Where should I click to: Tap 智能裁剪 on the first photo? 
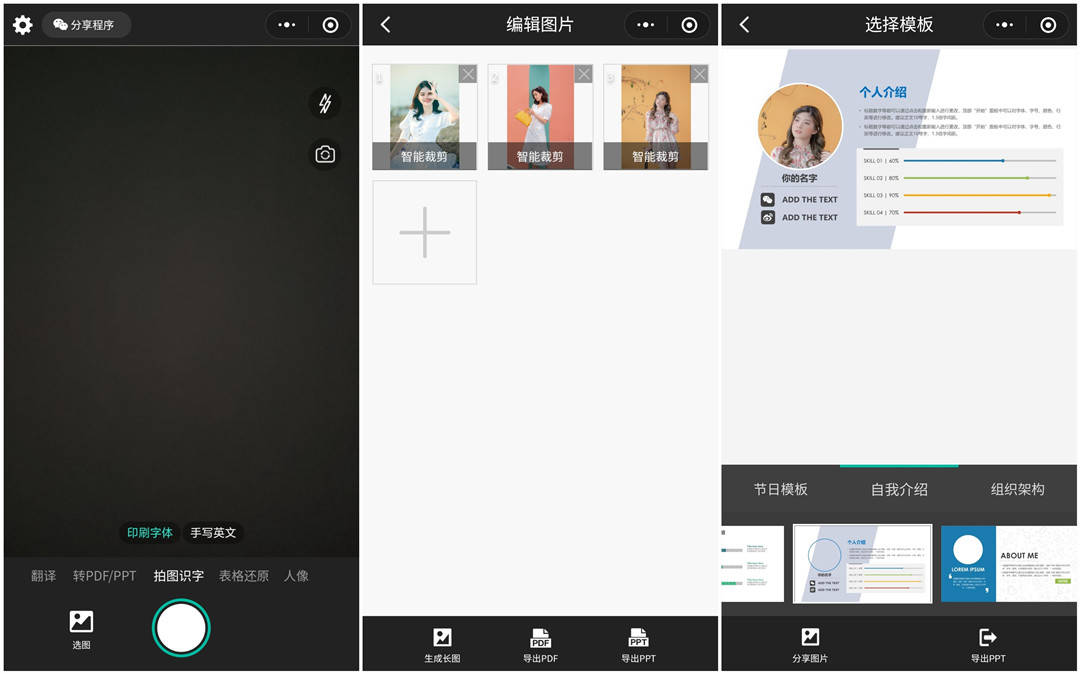[x=424, y=156]
